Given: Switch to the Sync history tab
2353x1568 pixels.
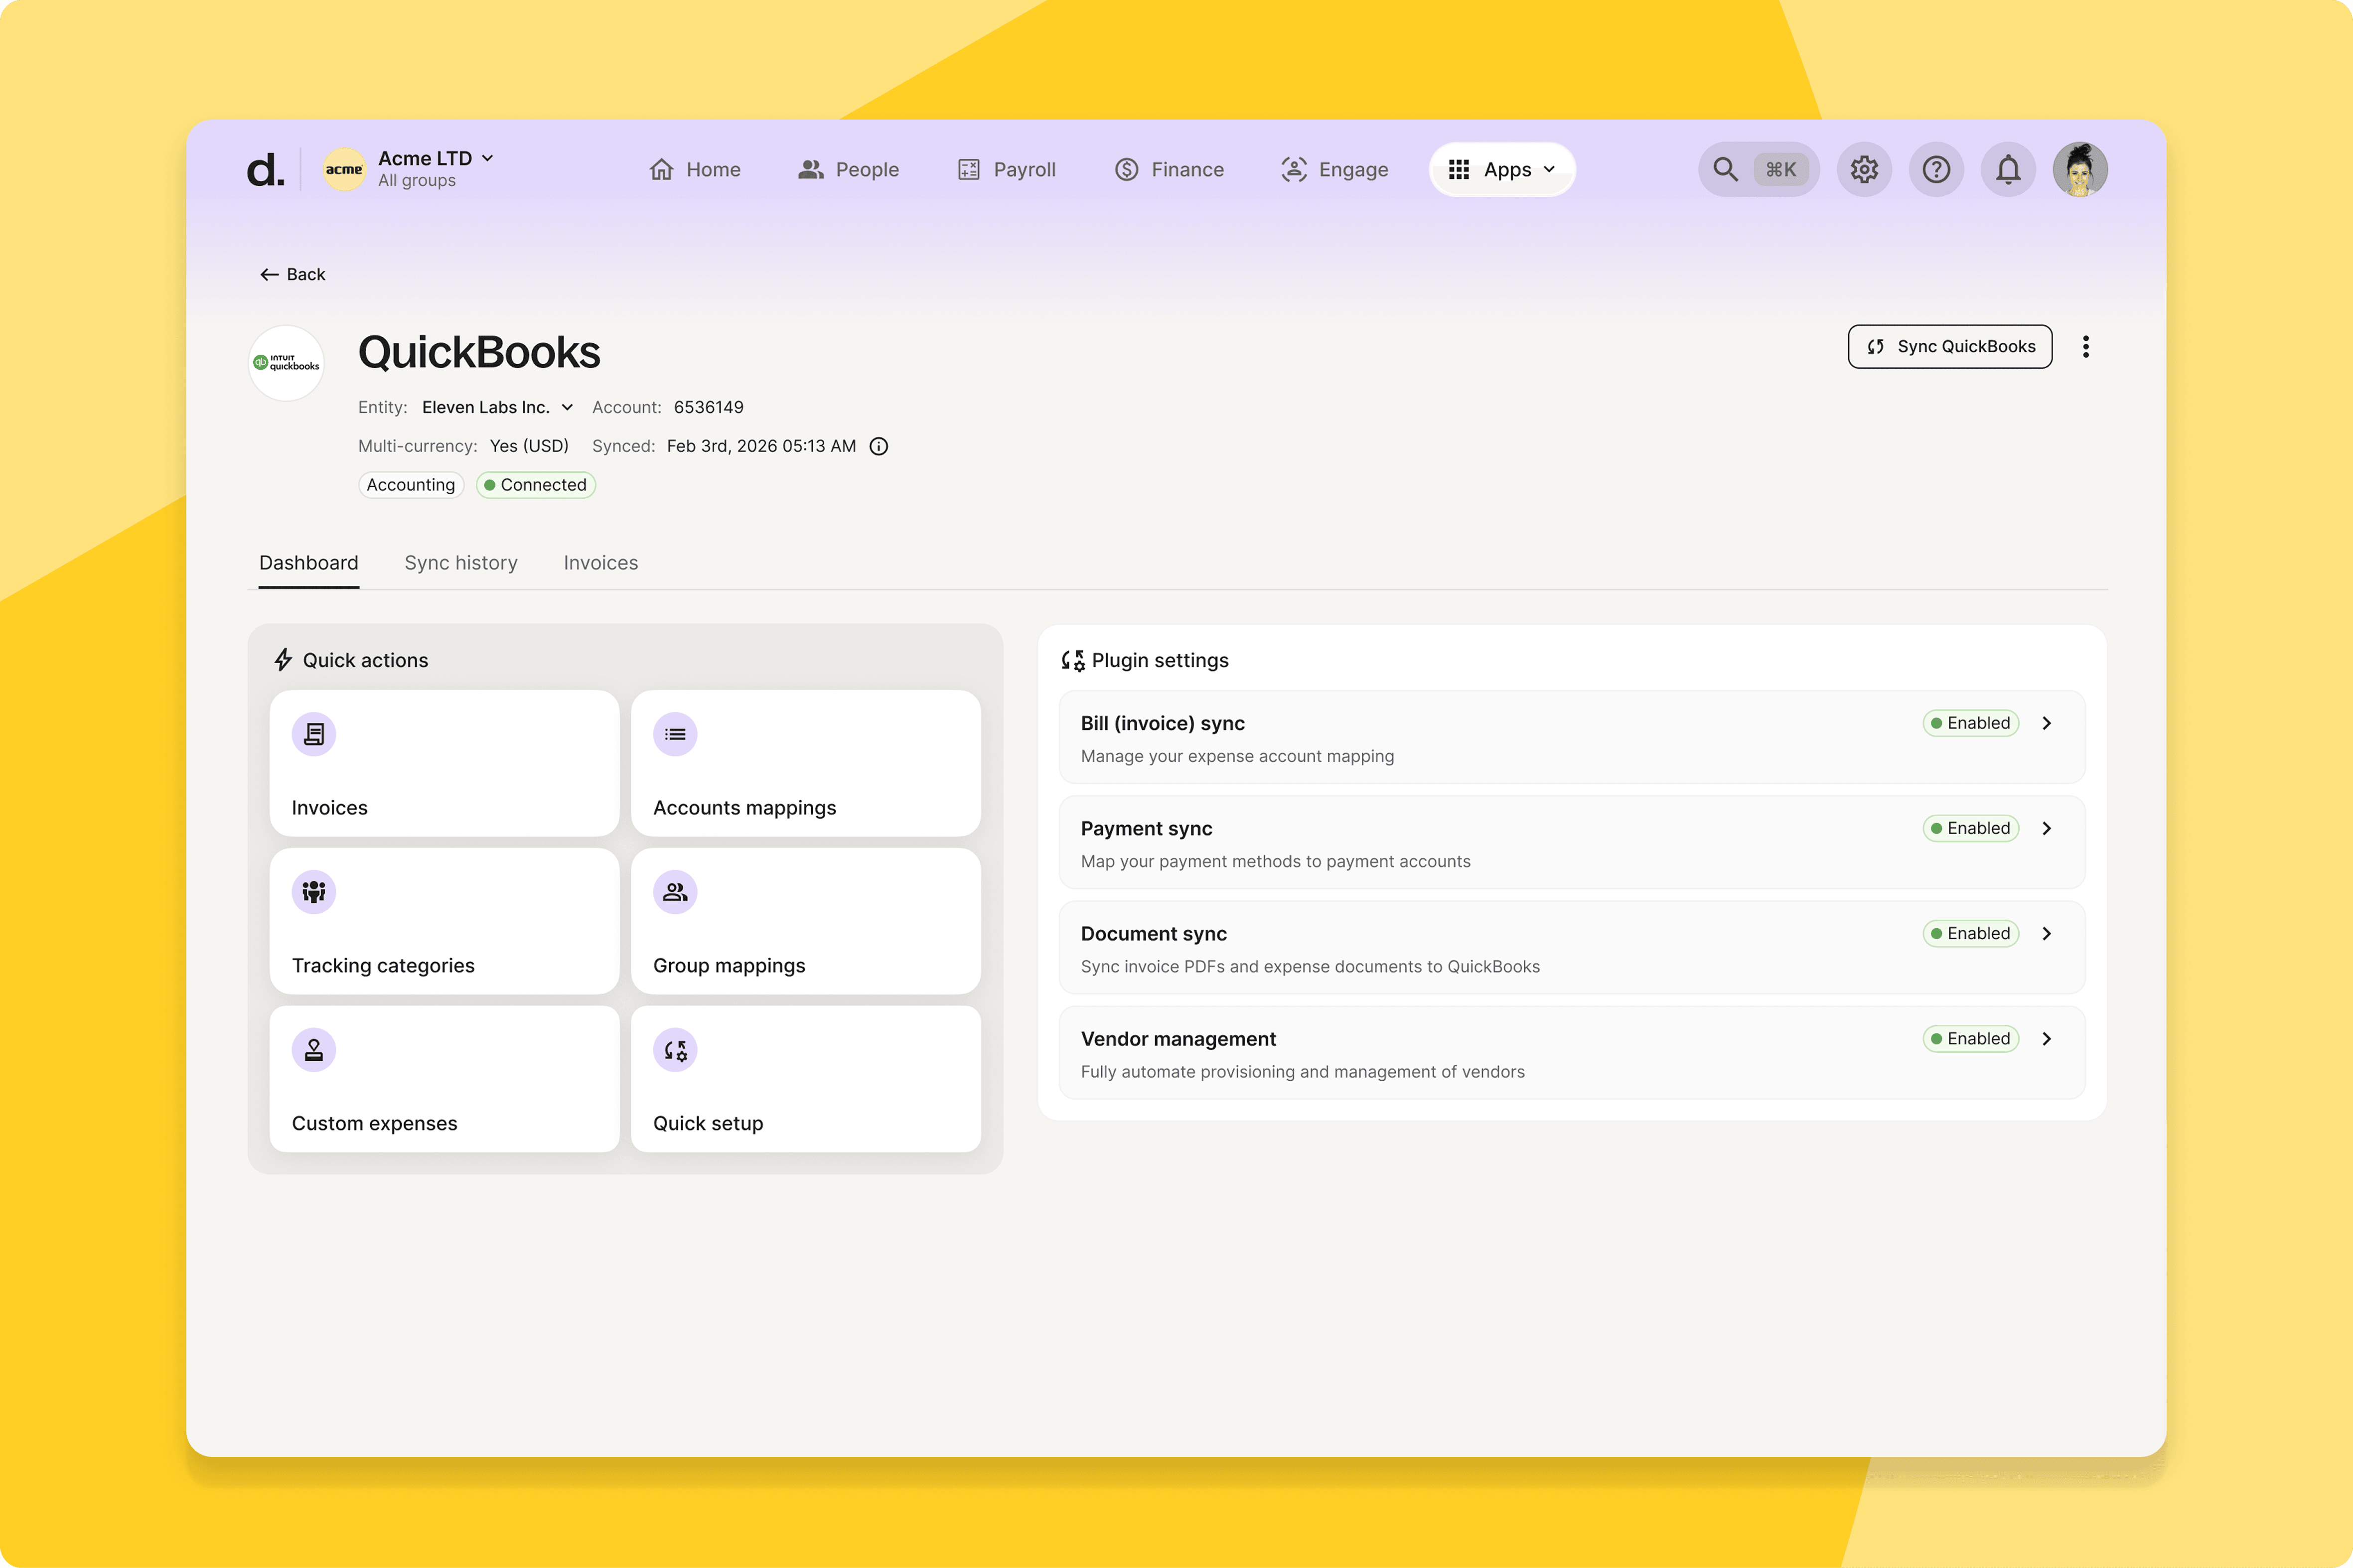Looking at the screenshot, I should [x=461, y=563].
